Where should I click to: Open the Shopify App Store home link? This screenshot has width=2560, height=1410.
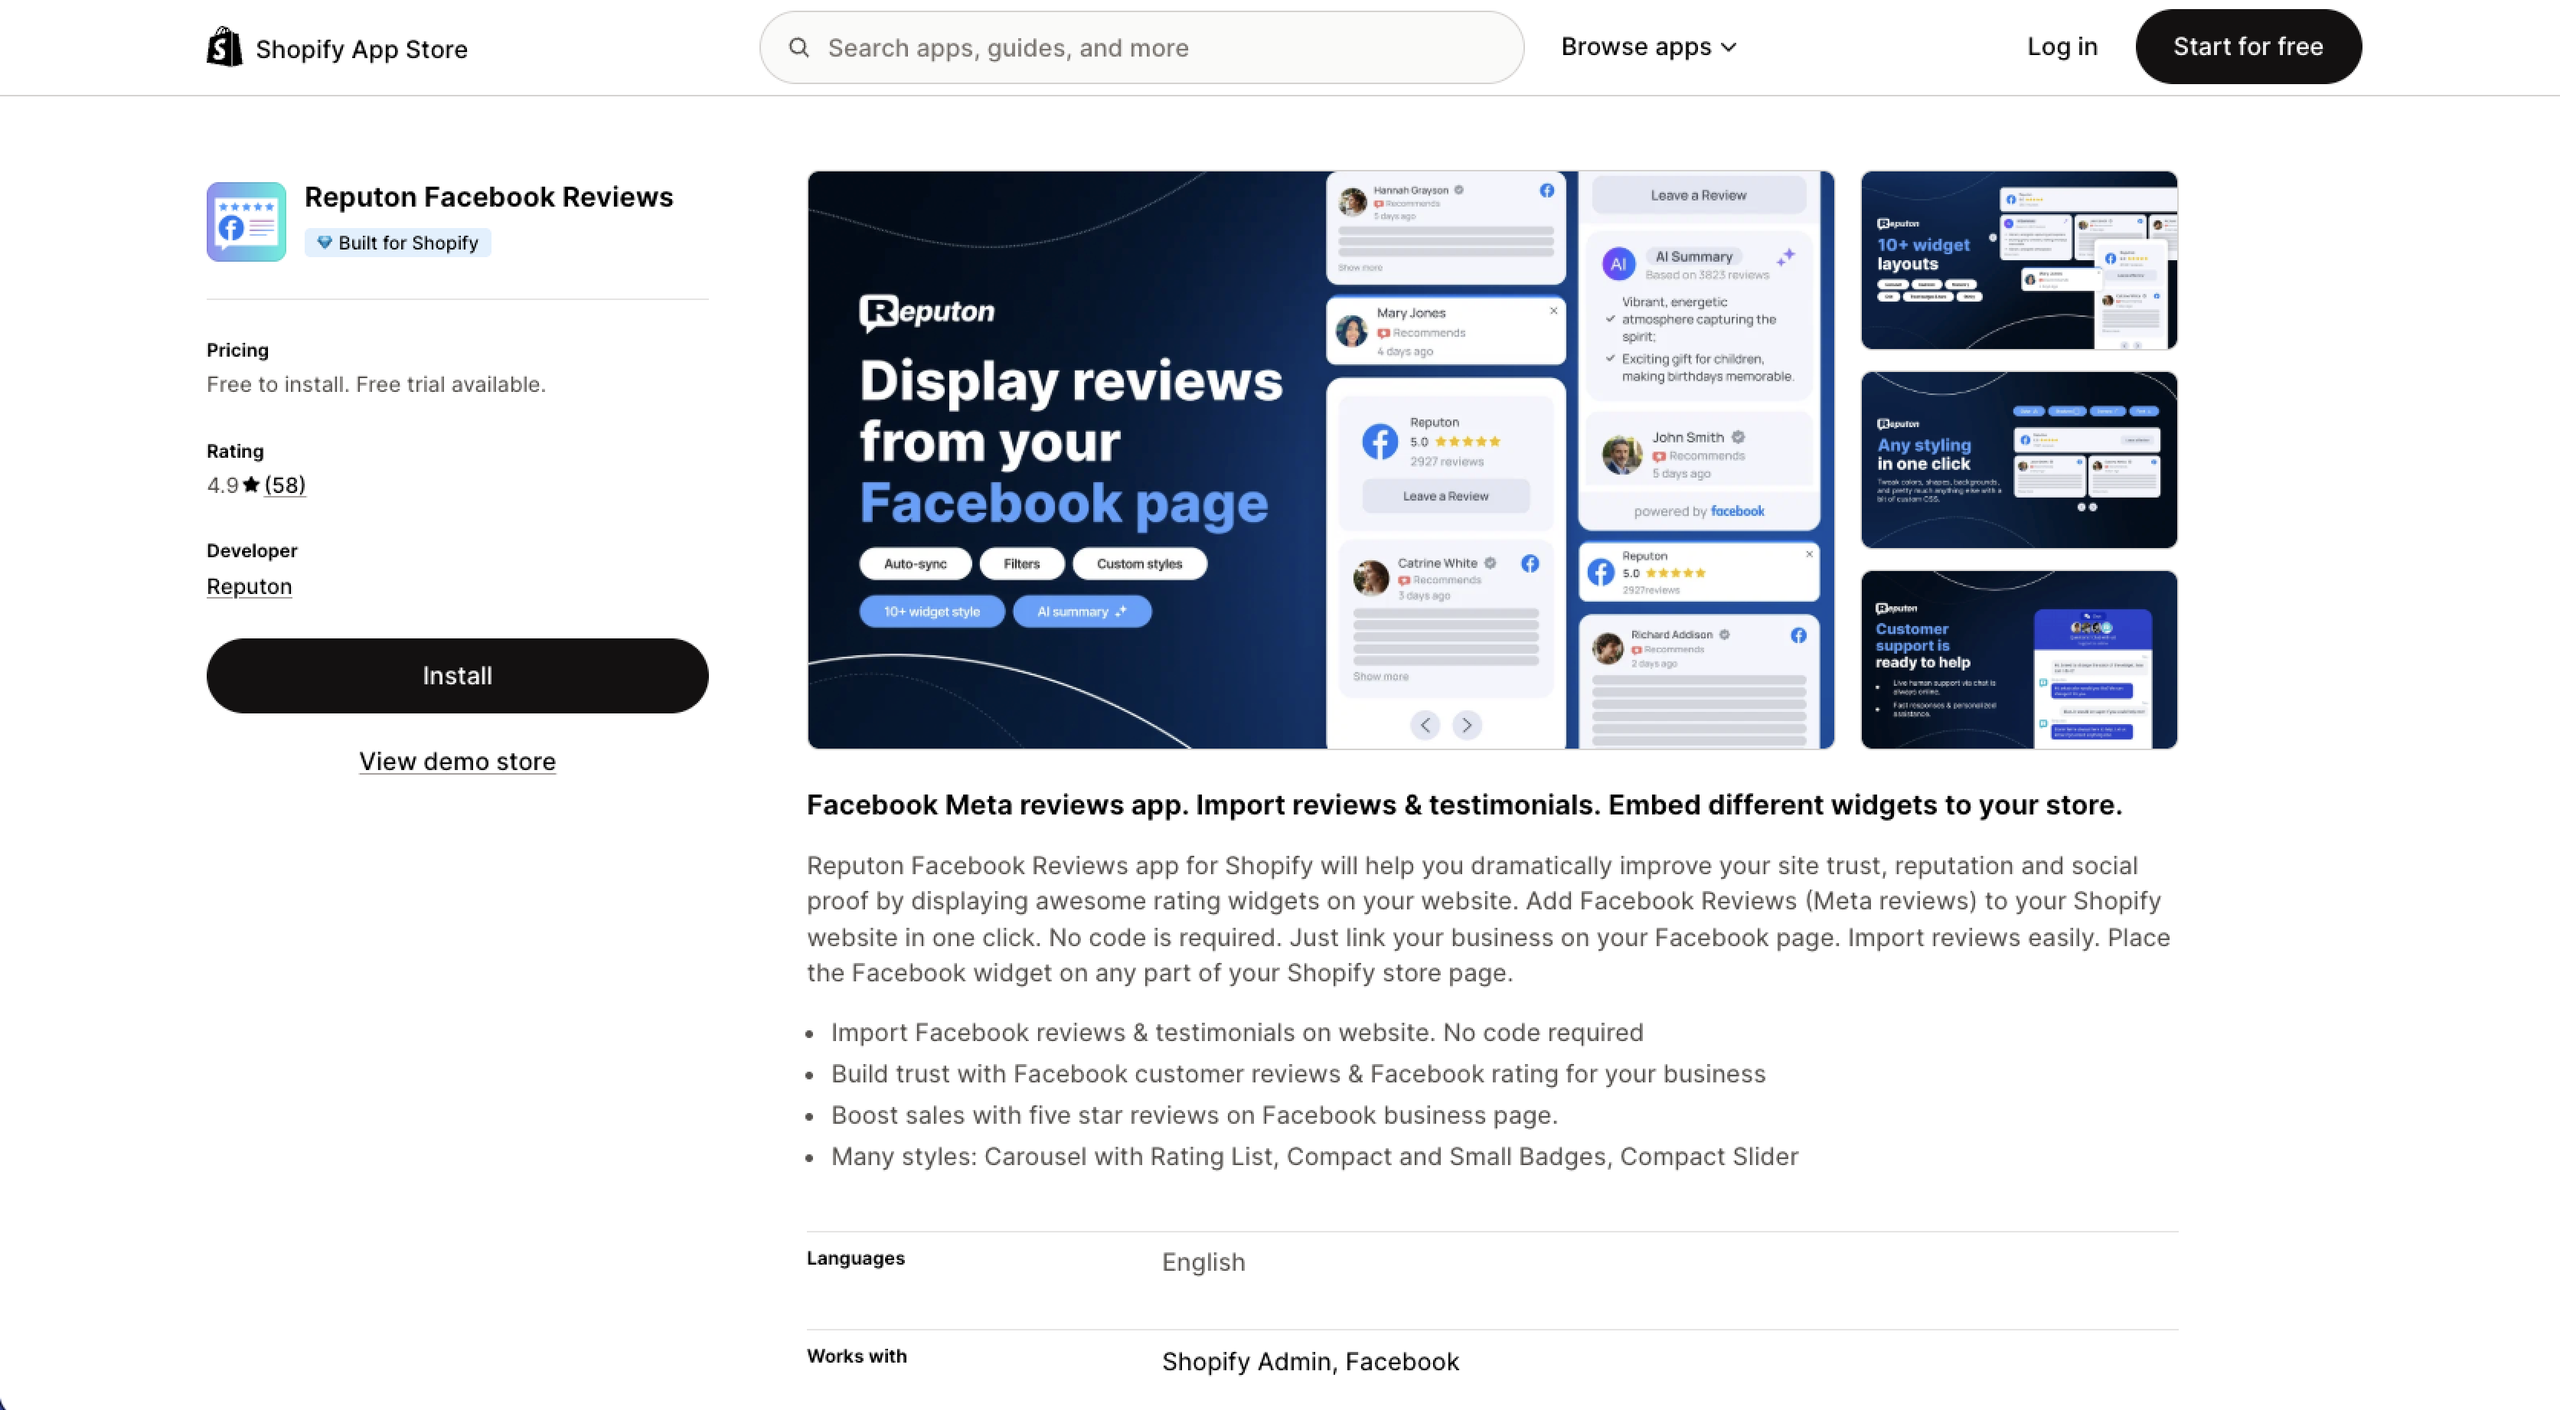point(337,48)
